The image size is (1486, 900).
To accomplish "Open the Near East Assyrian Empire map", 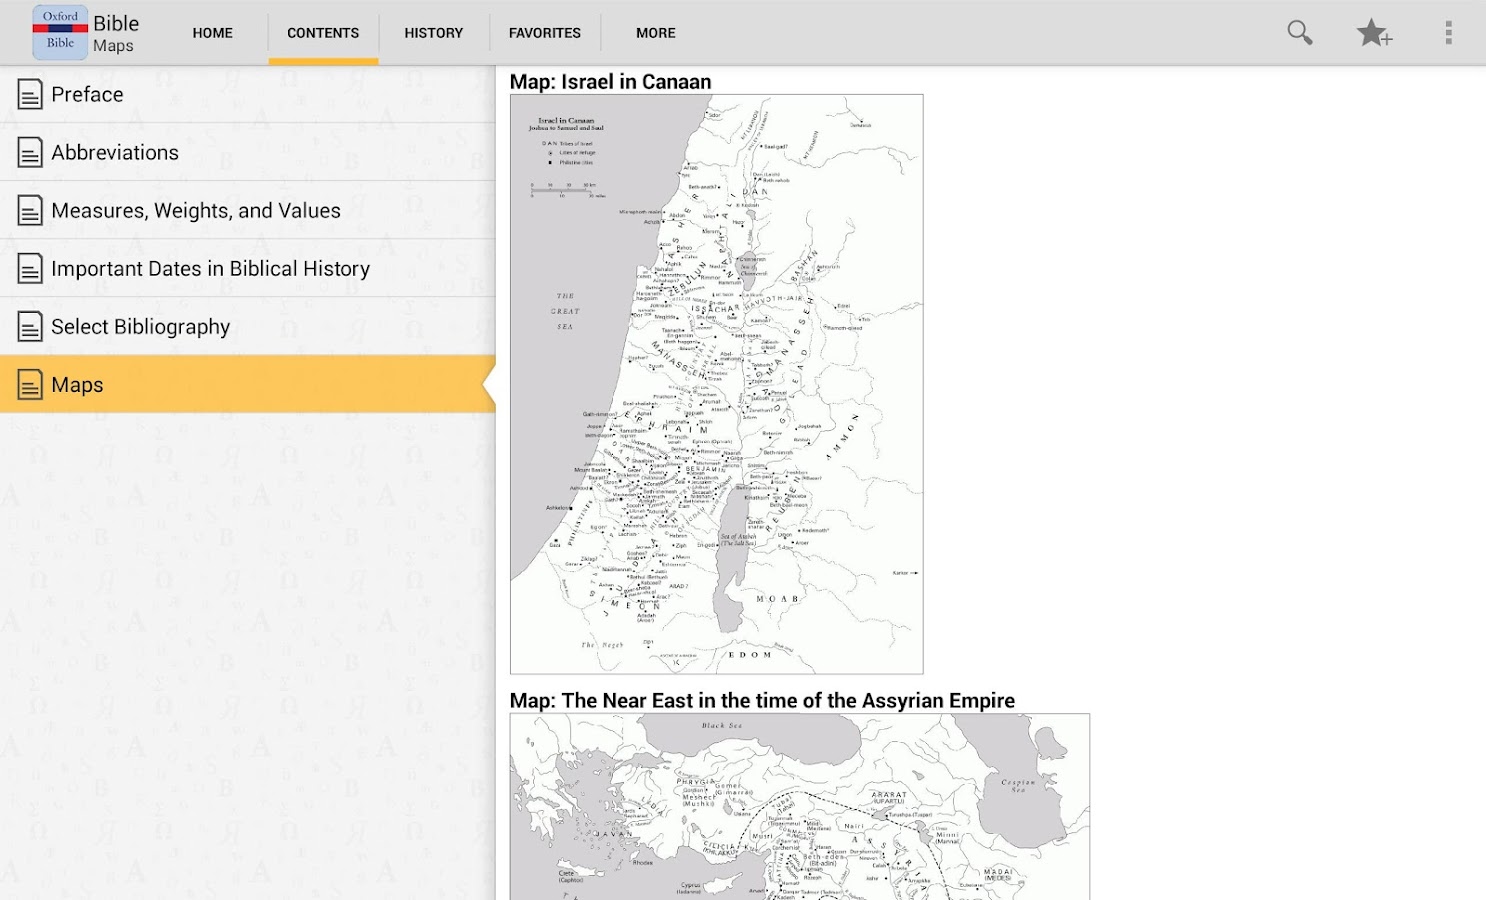I will (800, 806).
